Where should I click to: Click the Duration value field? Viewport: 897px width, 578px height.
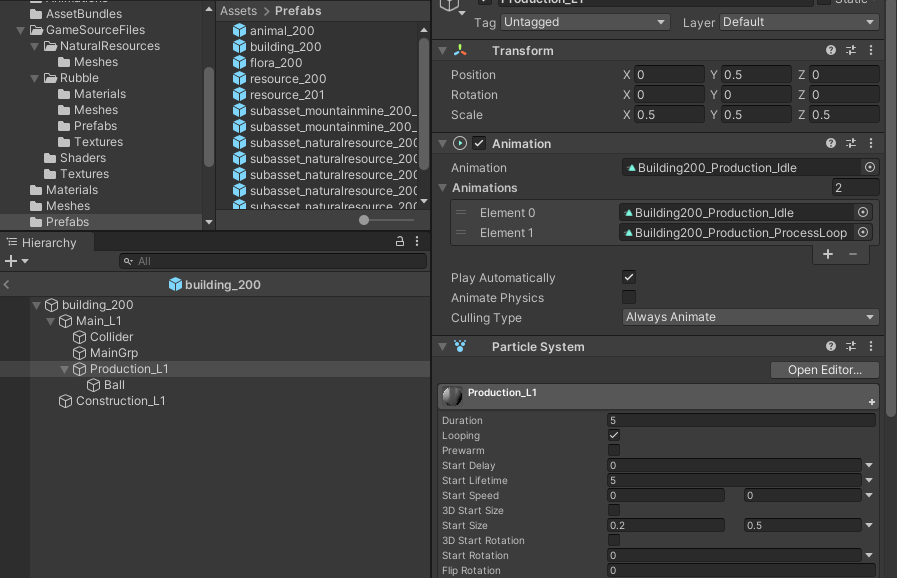tap(741, 420)
